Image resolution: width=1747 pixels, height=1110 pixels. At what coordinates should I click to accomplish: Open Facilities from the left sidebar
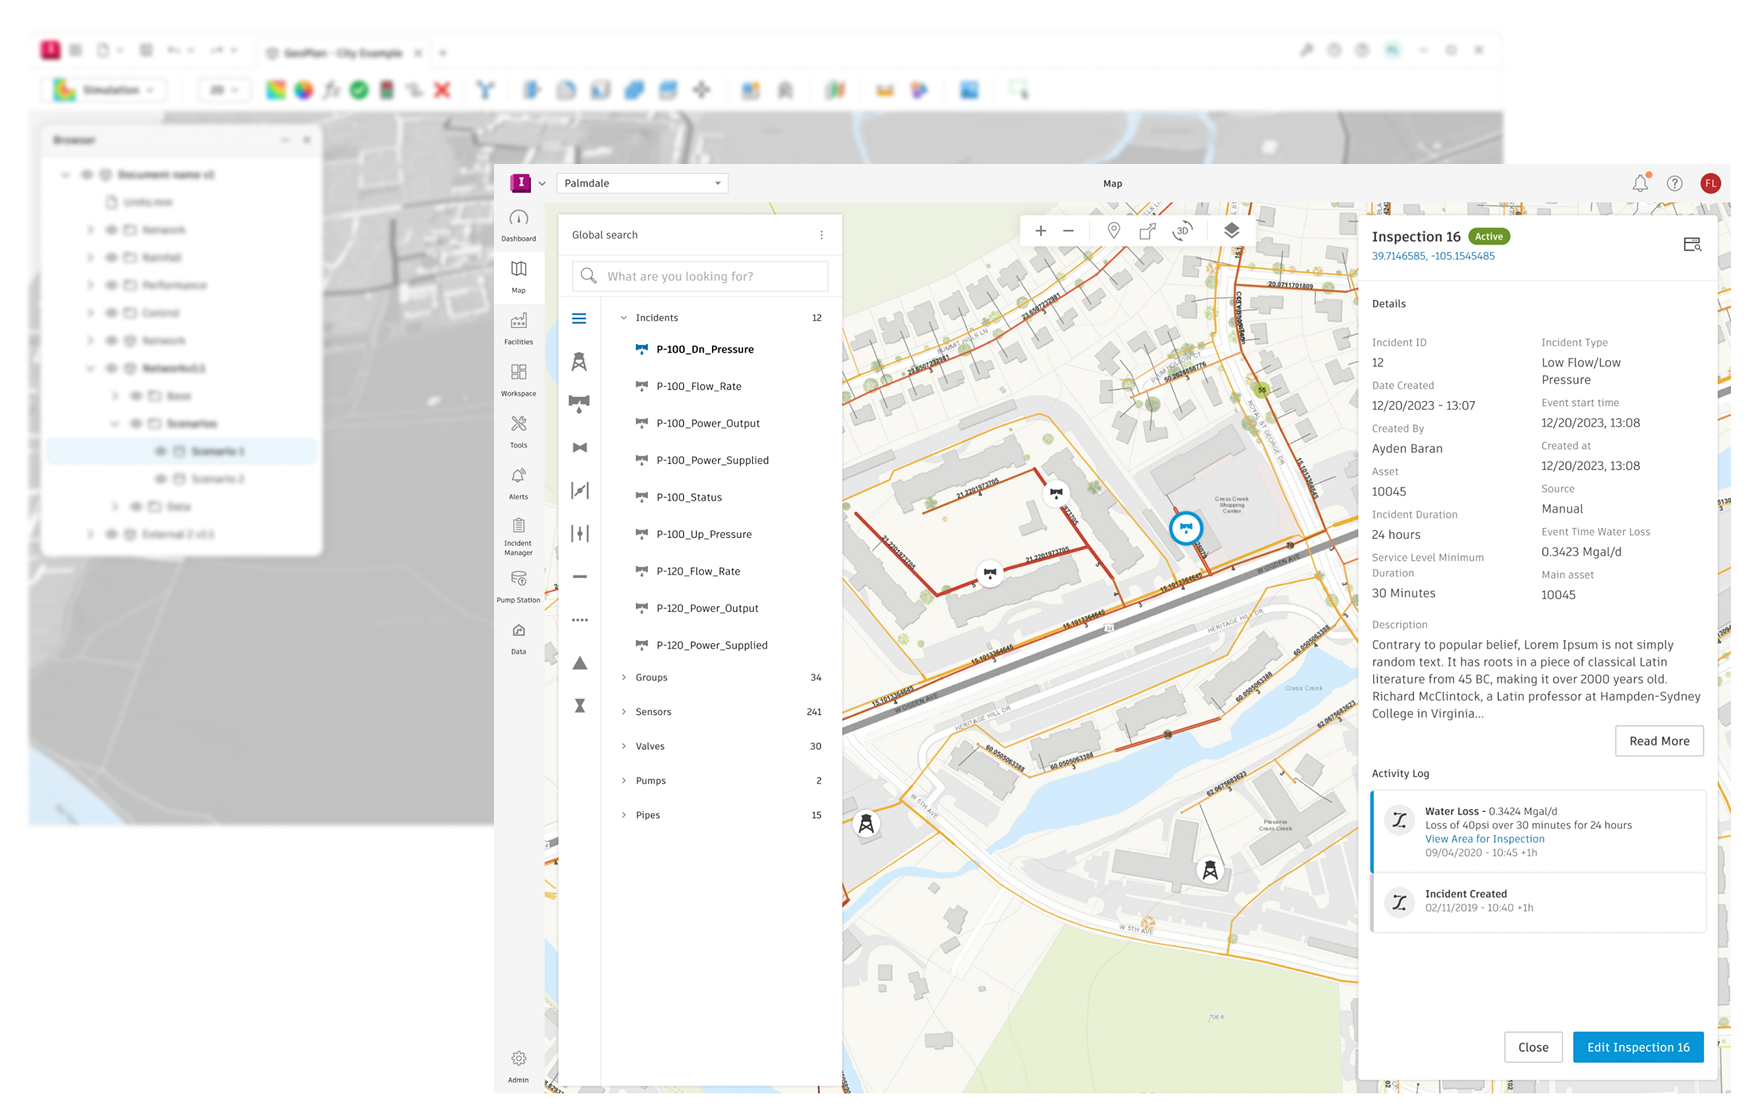coord(518,329)
